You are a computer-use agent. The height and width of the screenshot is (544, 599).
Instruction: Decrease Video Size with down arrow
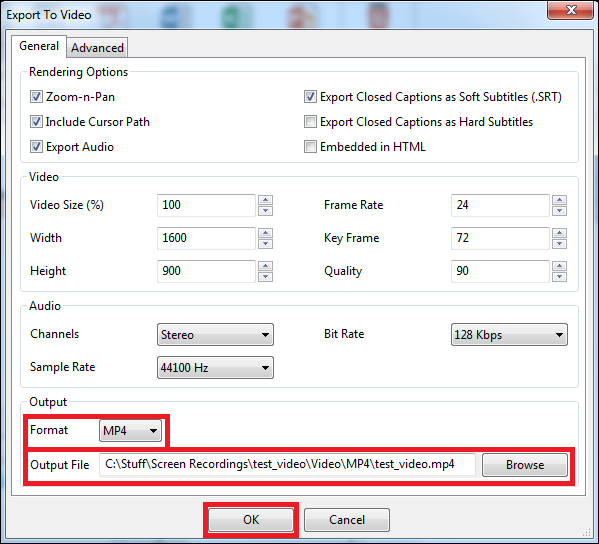point(266,211)
